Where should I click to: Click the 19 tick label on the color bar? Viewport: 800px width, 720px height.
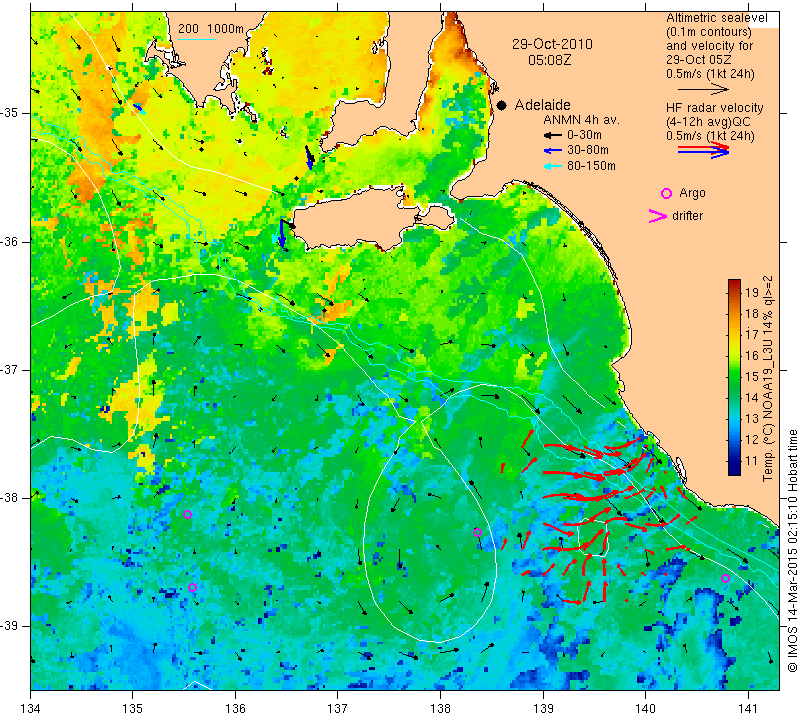(752, 292)
